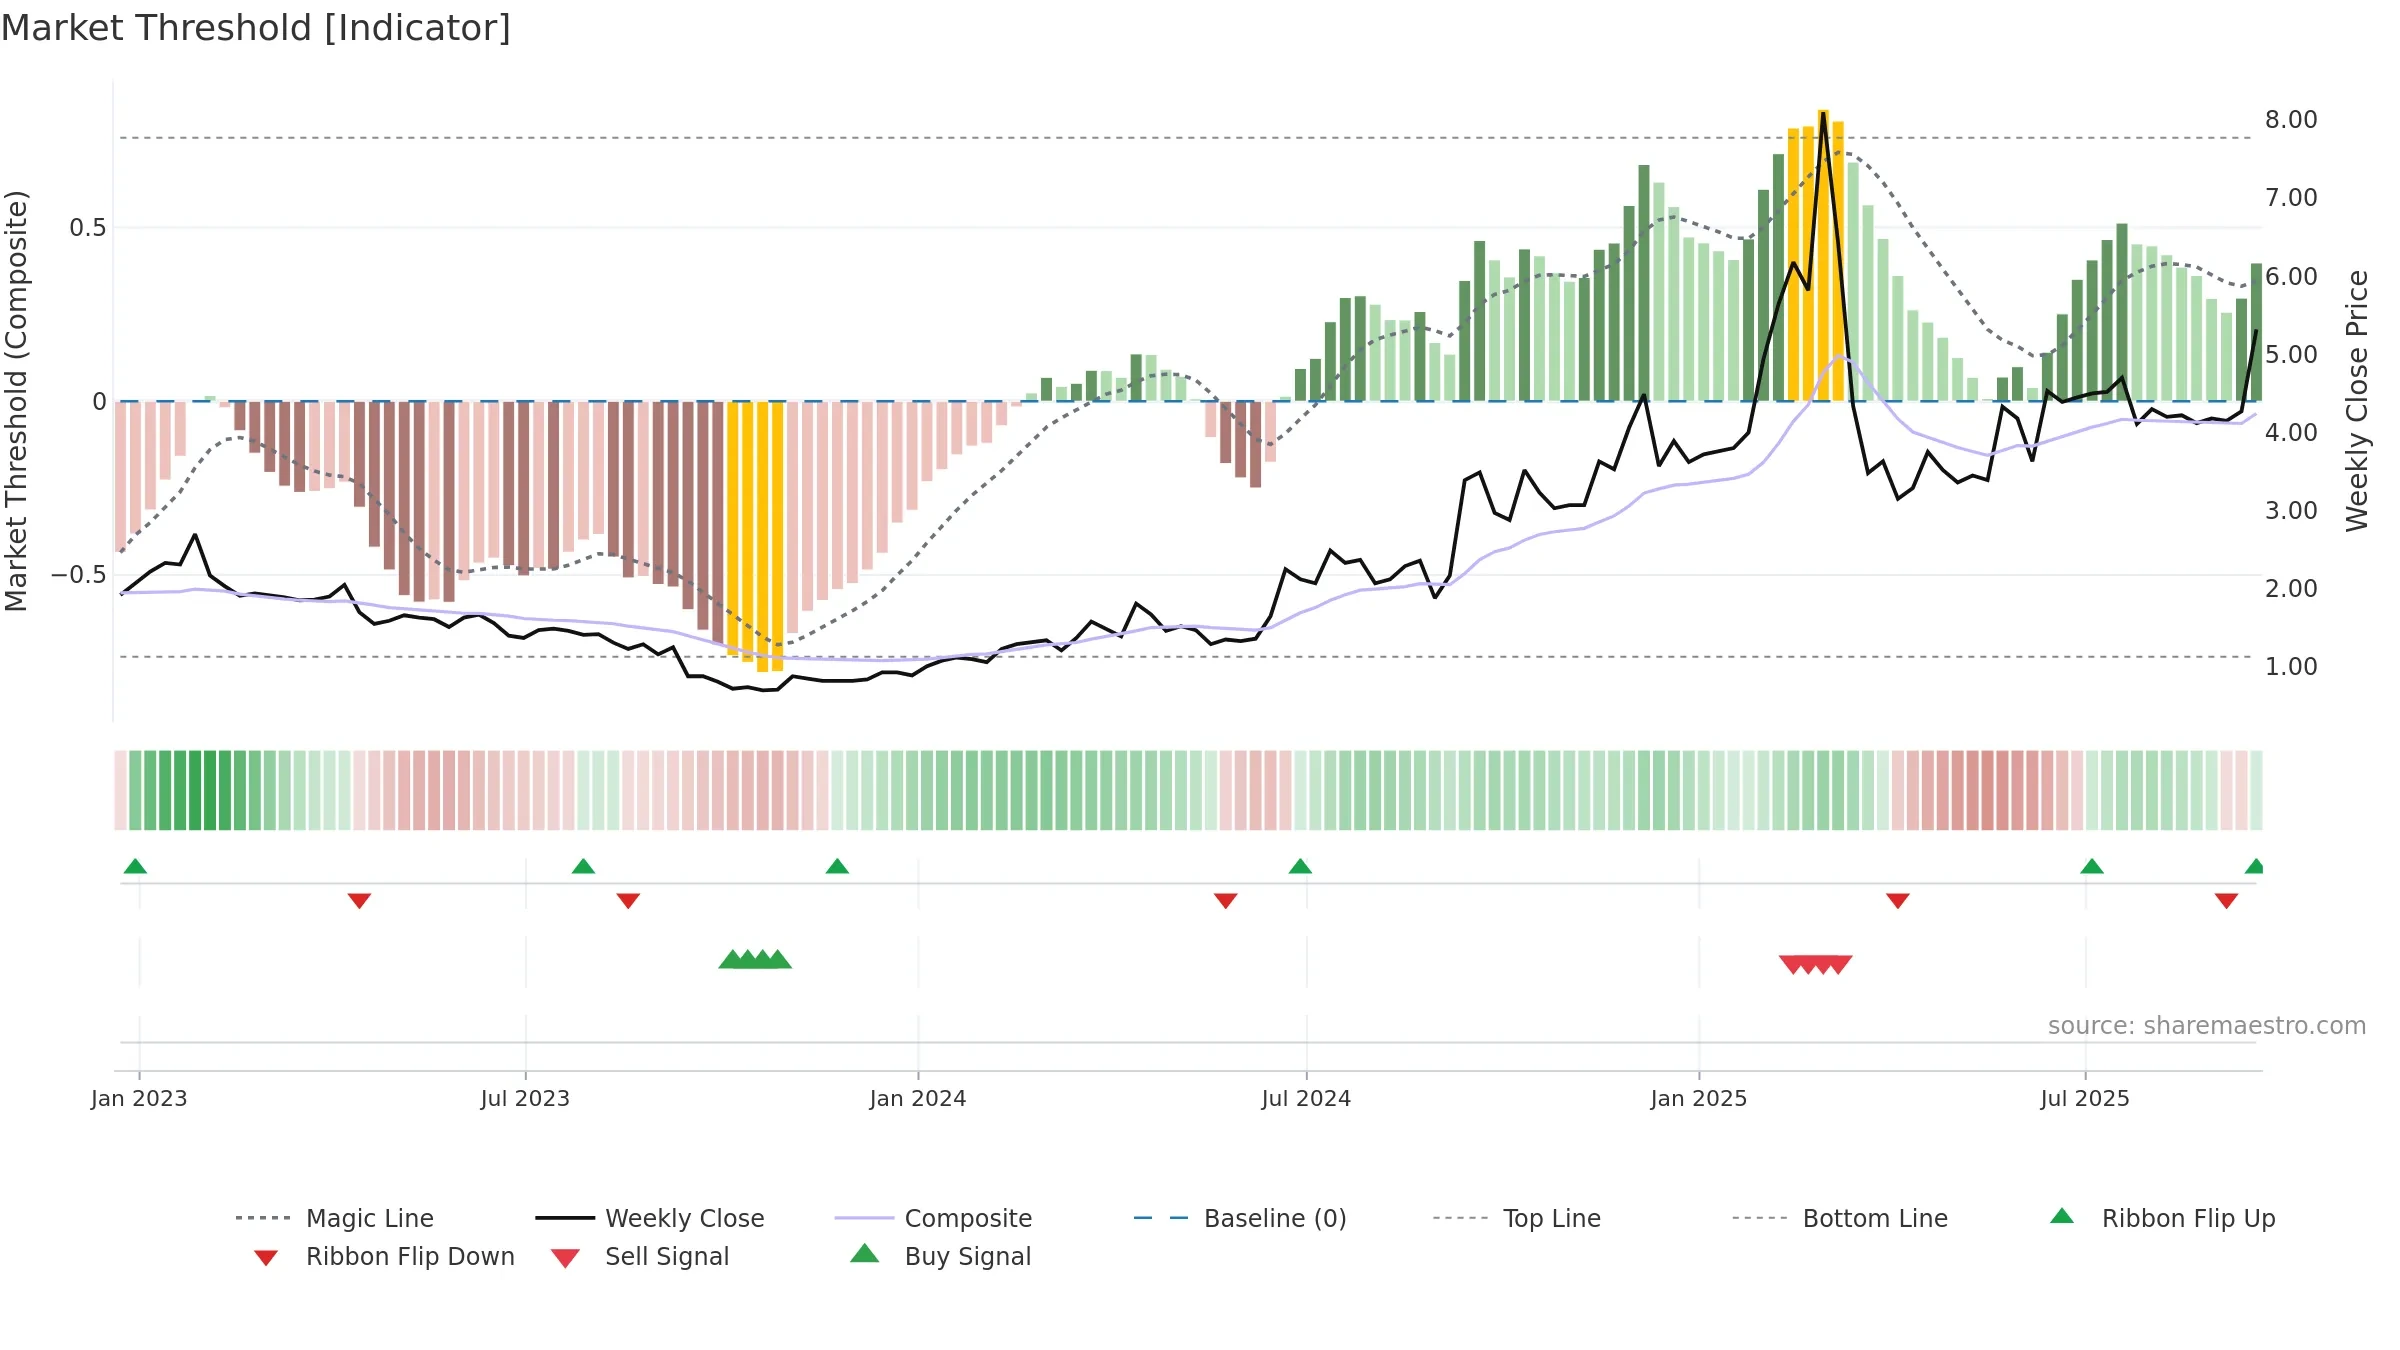Click the 8.00 price axis label
2400x1350 pixels.
(2291, 120)
